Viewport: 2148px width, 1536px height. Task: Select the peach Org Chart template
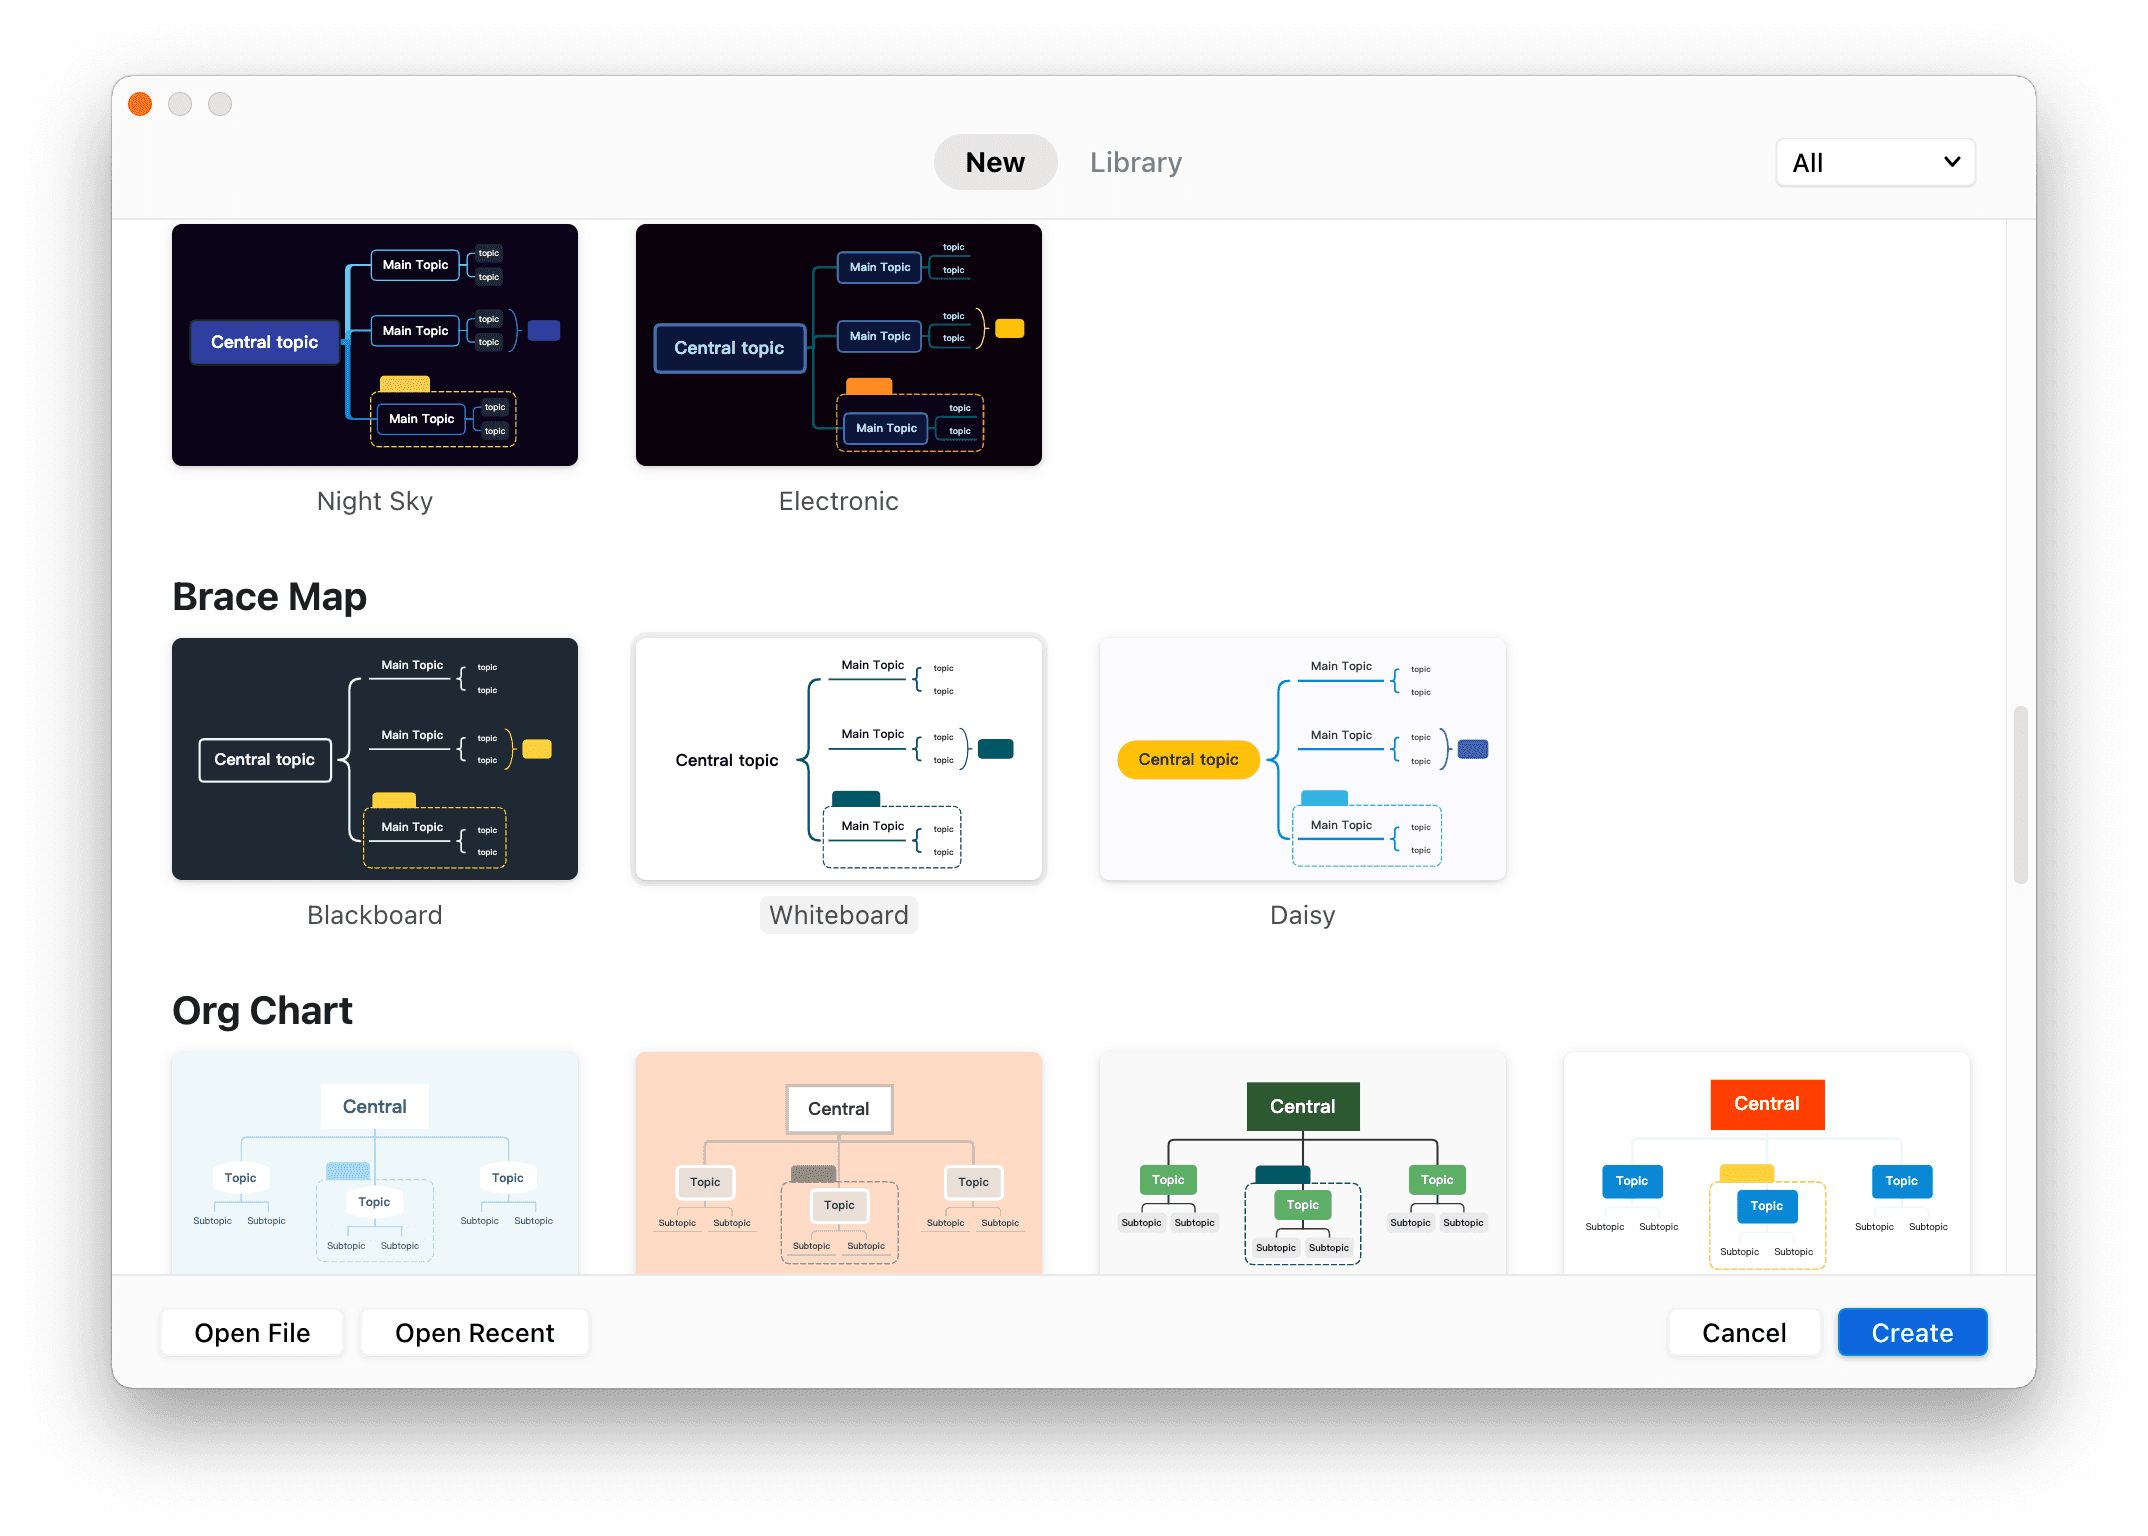point(839,1163)
